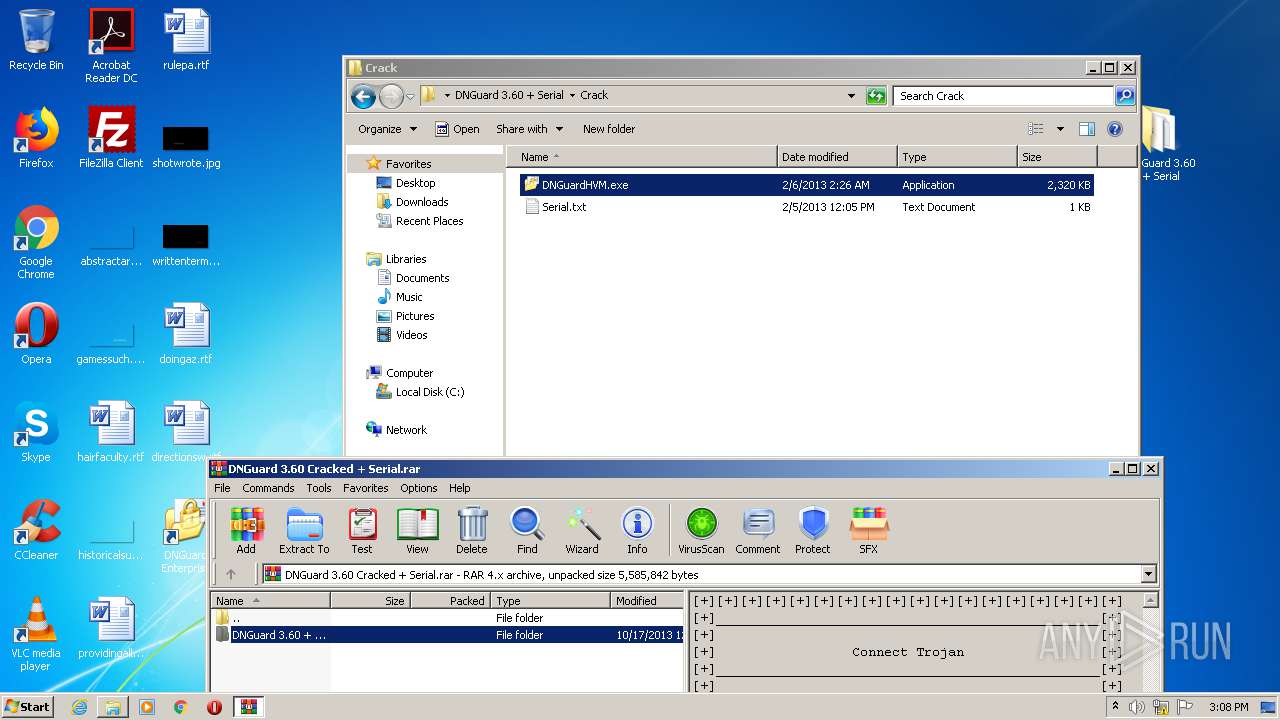Open the Organize dropdown in Explorer
The height and width of the screenshot is (720, 1280).
[387, 129]
